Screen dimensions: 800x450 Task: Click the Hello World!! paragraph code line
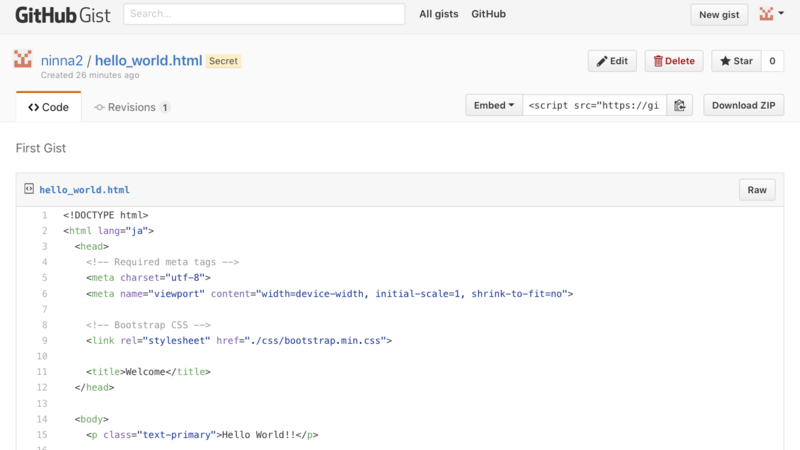[202, 435]
